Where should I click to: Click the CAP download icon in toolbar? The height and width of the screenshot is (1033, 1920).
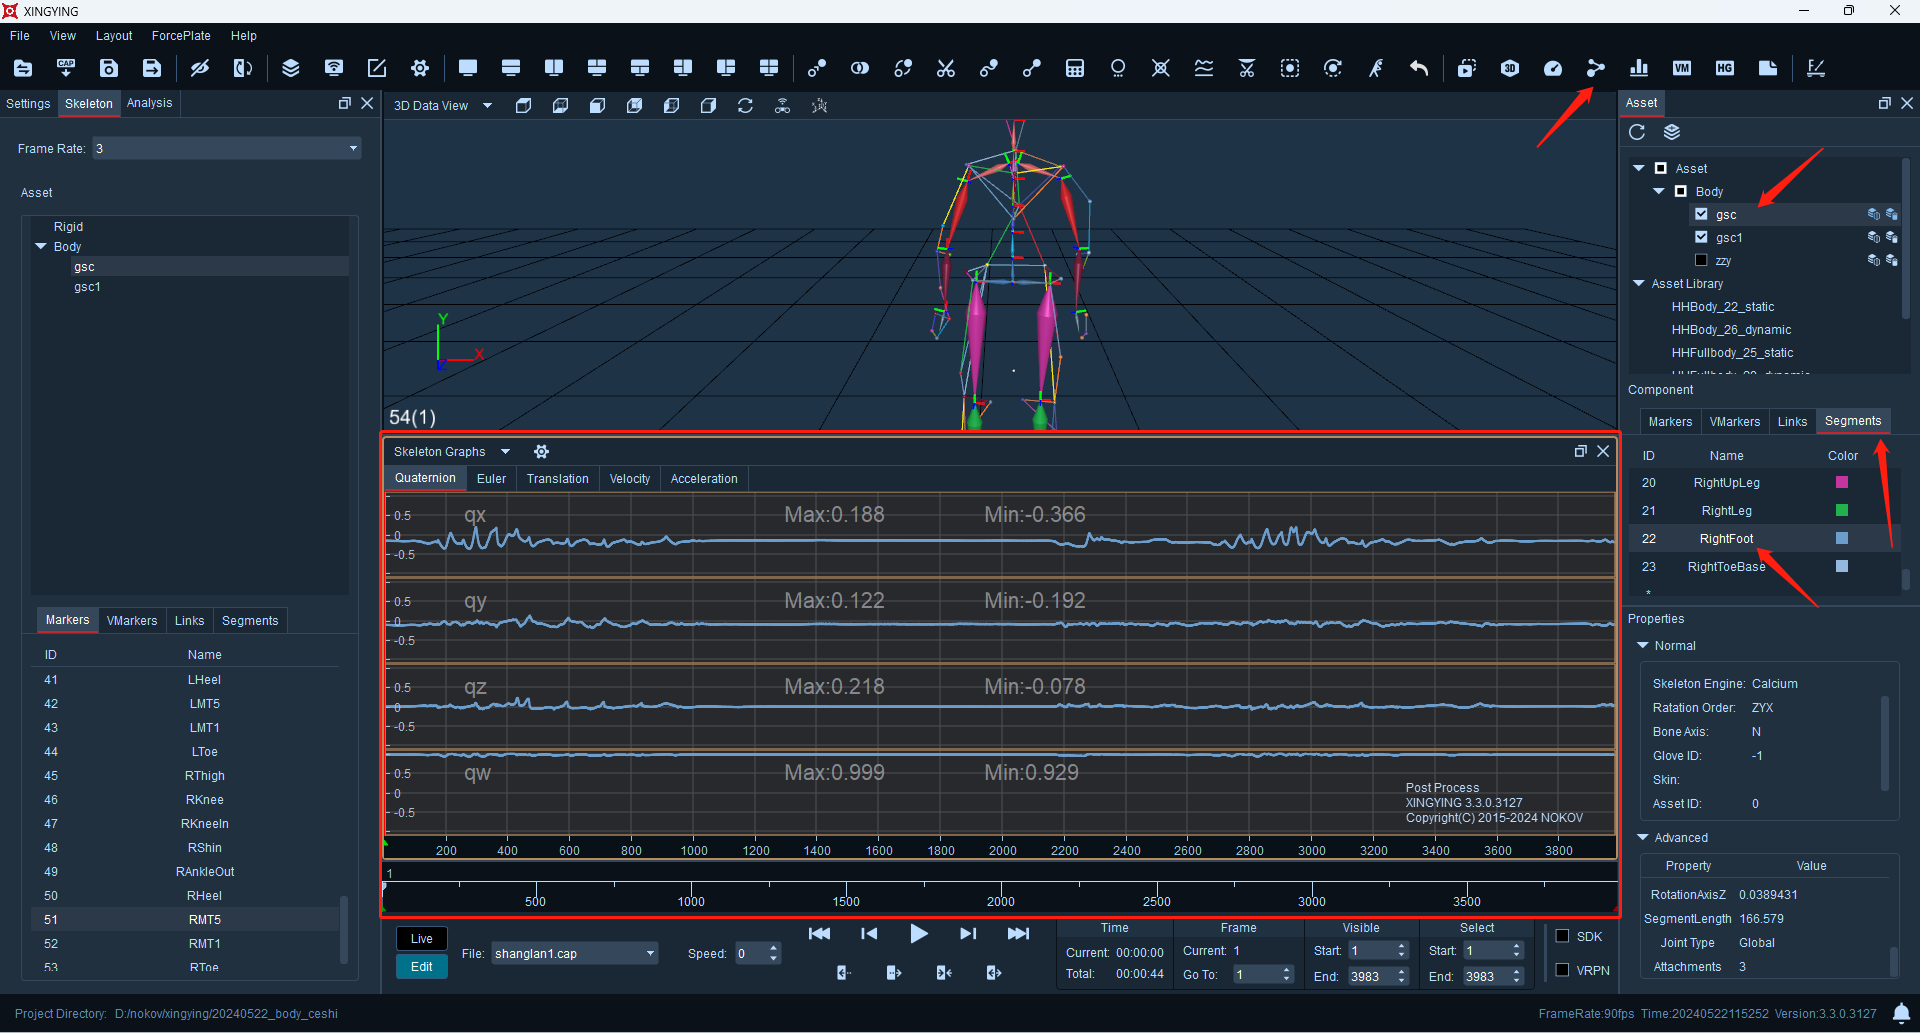pyautogui.click(x=66, y=68)
